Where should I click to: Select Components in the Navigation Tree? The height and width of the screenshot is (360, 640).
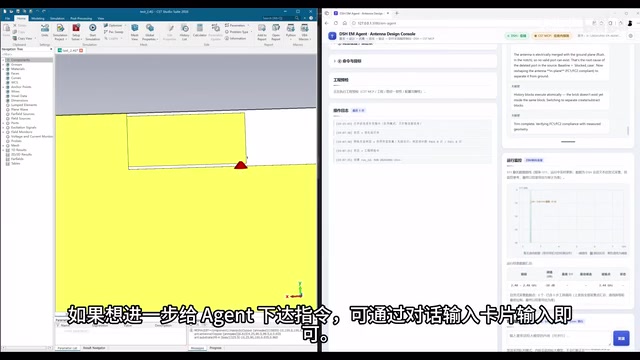tap(20, 60)
